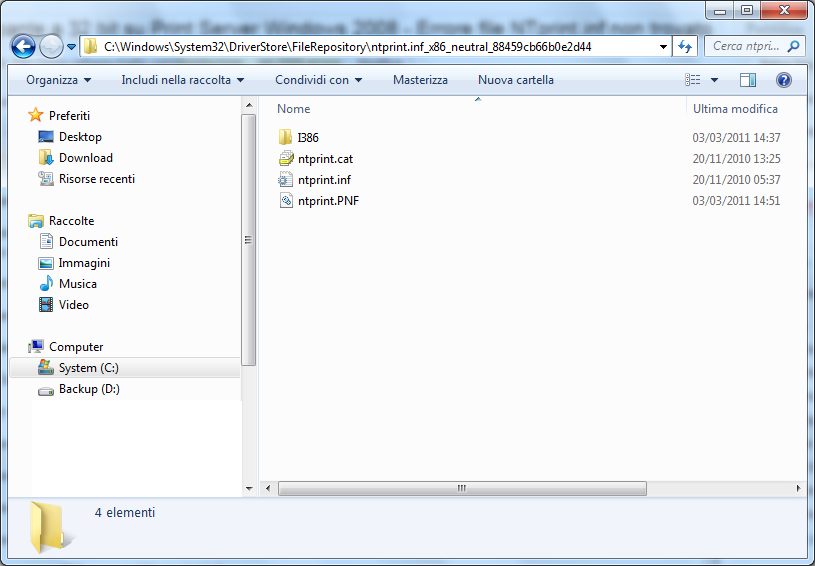
Task: Open the view options dropdown arrow
Action: click(714, 80)
